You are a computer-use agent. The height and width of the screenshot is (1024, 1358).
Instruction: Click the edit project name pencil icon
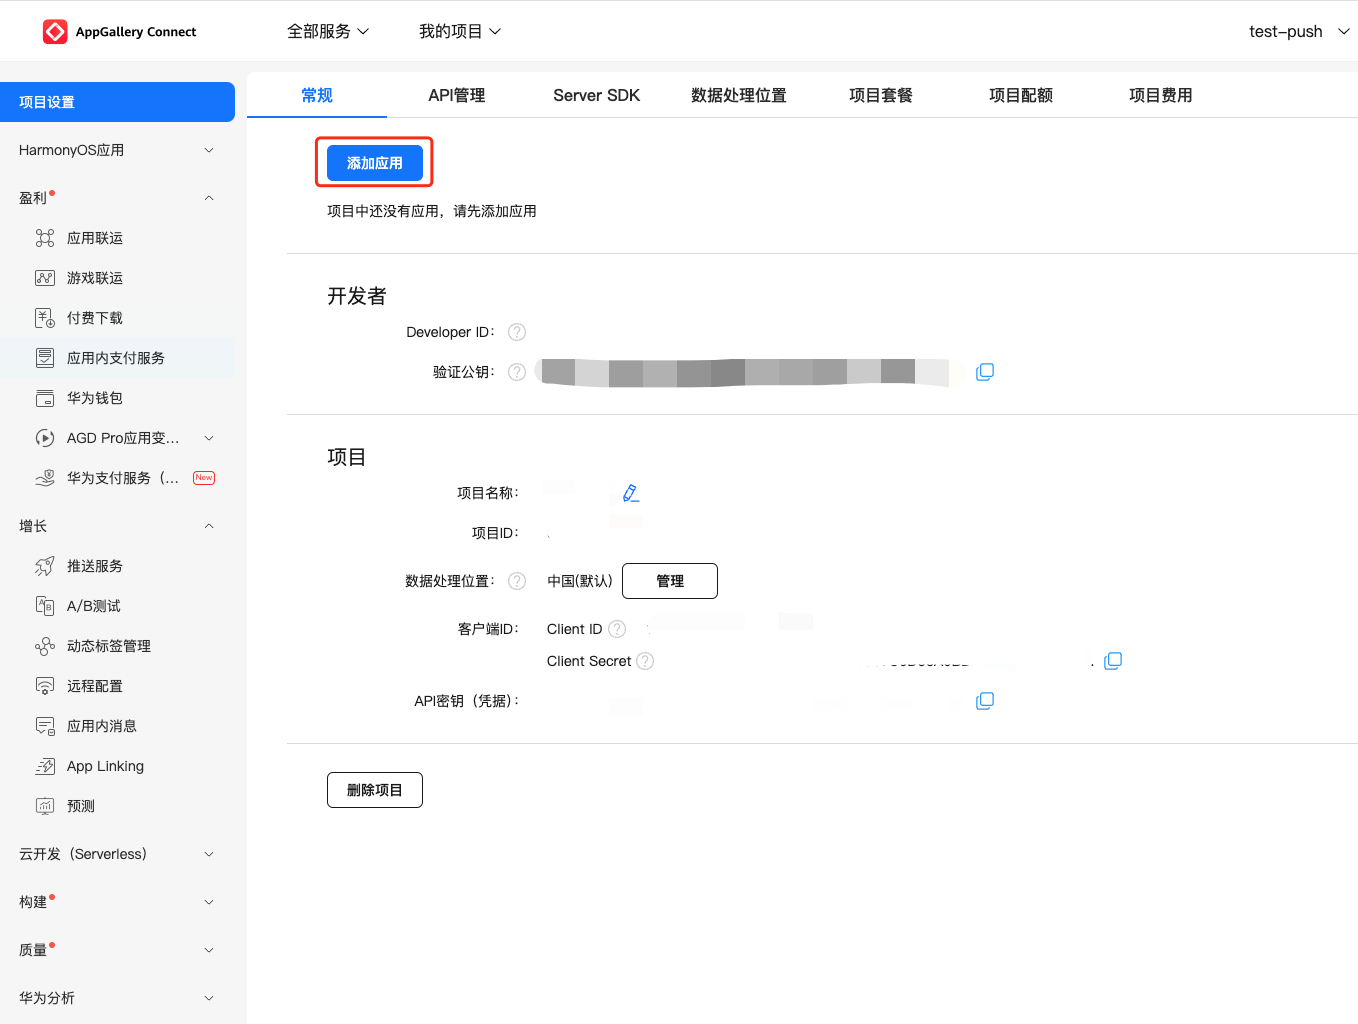(x=631, y=493)
